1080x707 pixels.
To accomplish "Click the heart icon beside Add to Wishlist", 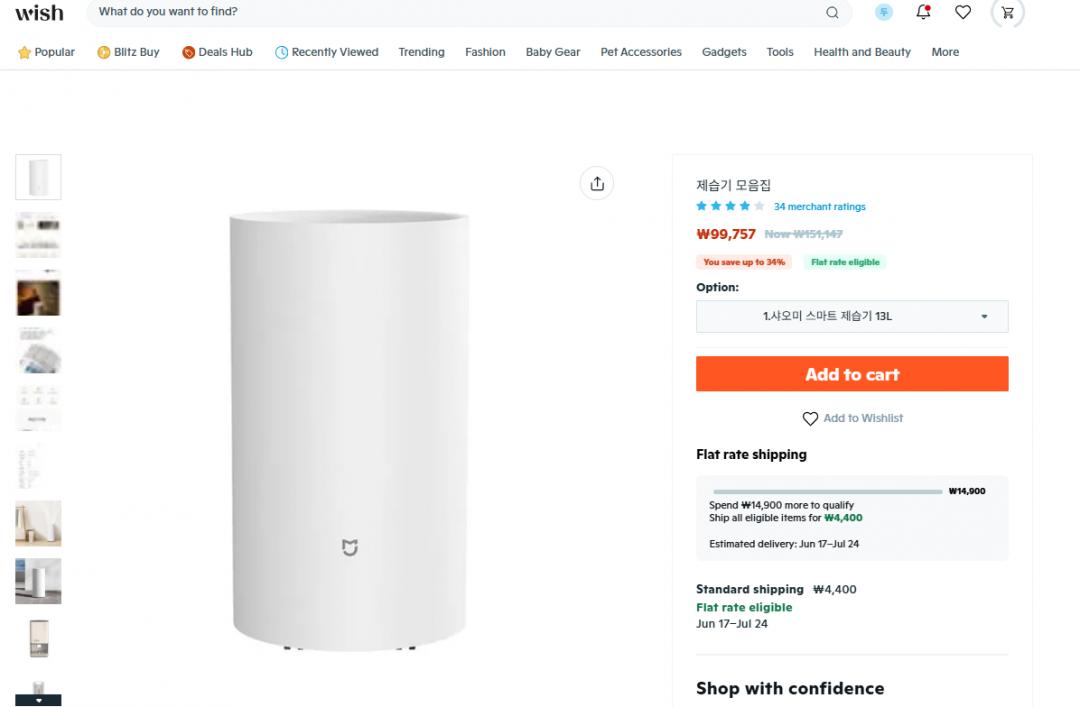I will tap(810, 419).
